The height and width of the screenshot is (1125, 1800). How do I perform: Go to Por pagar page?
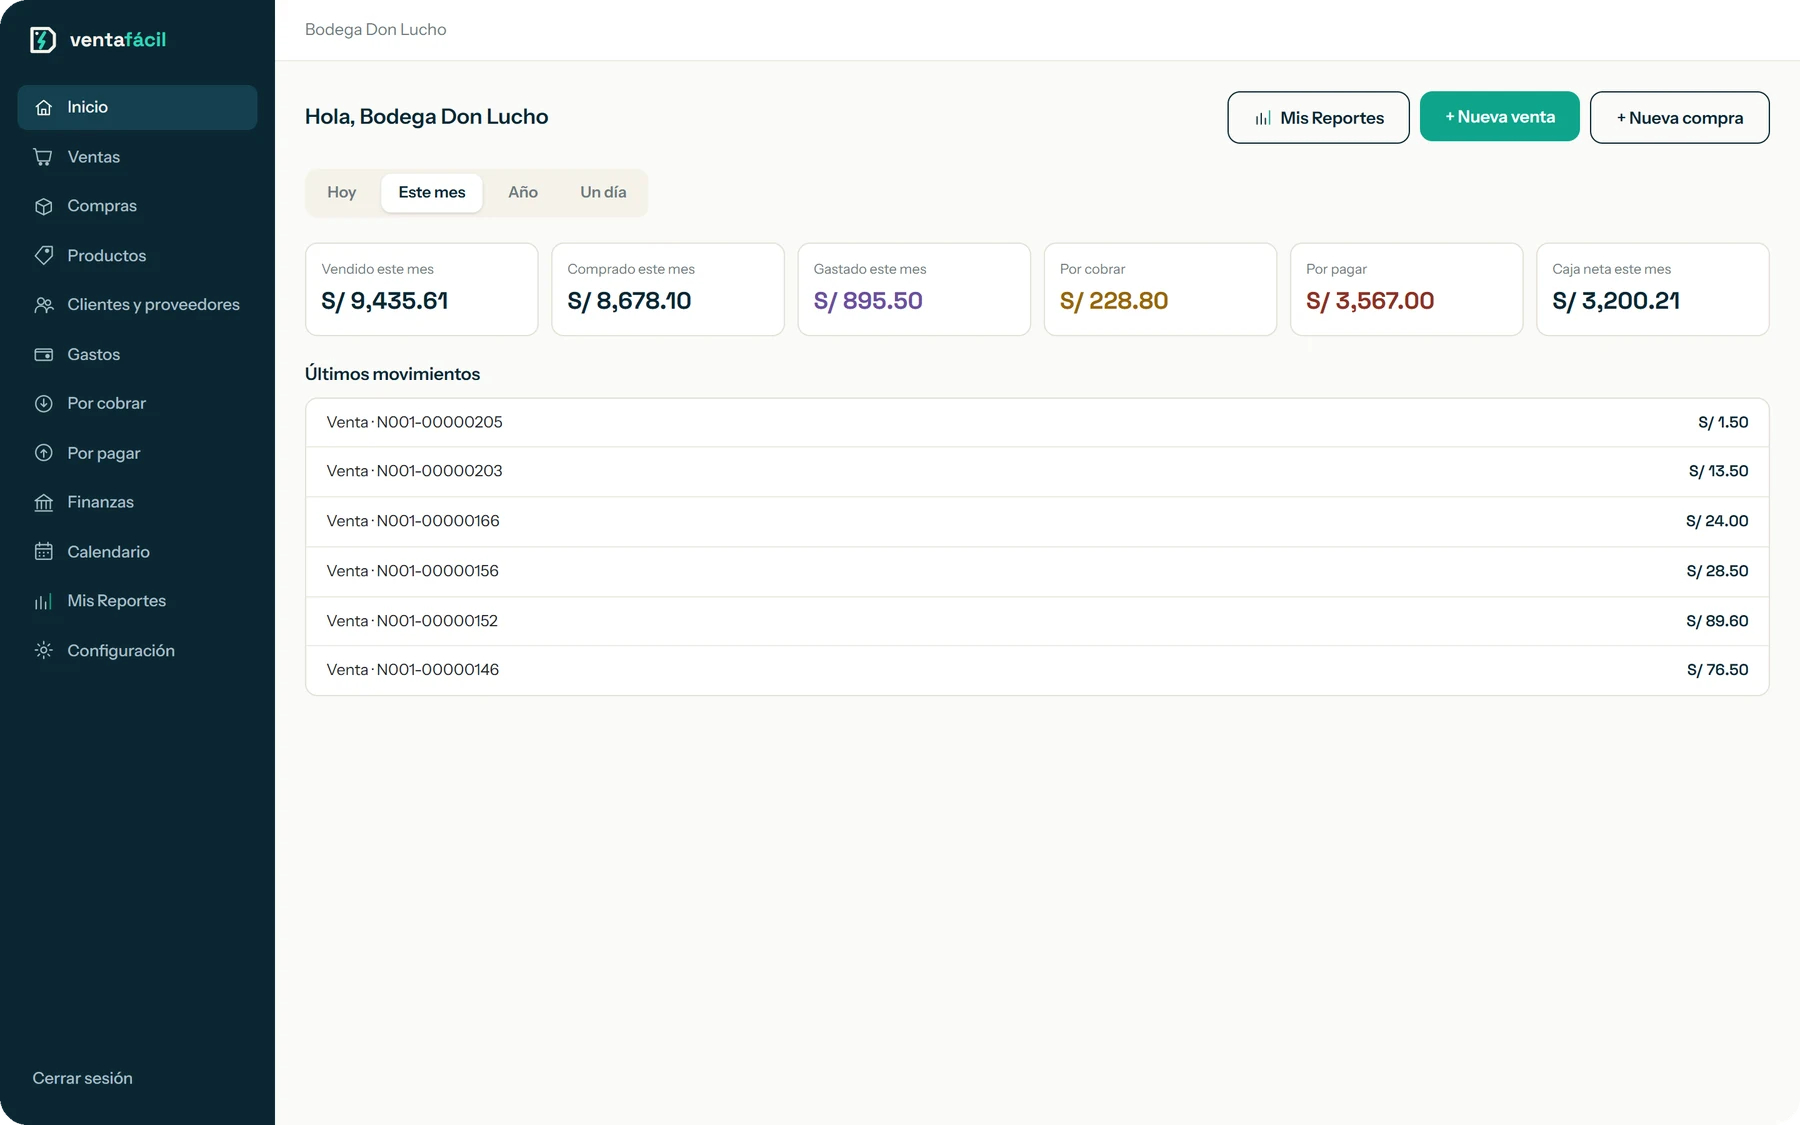[x=137, y=453]
